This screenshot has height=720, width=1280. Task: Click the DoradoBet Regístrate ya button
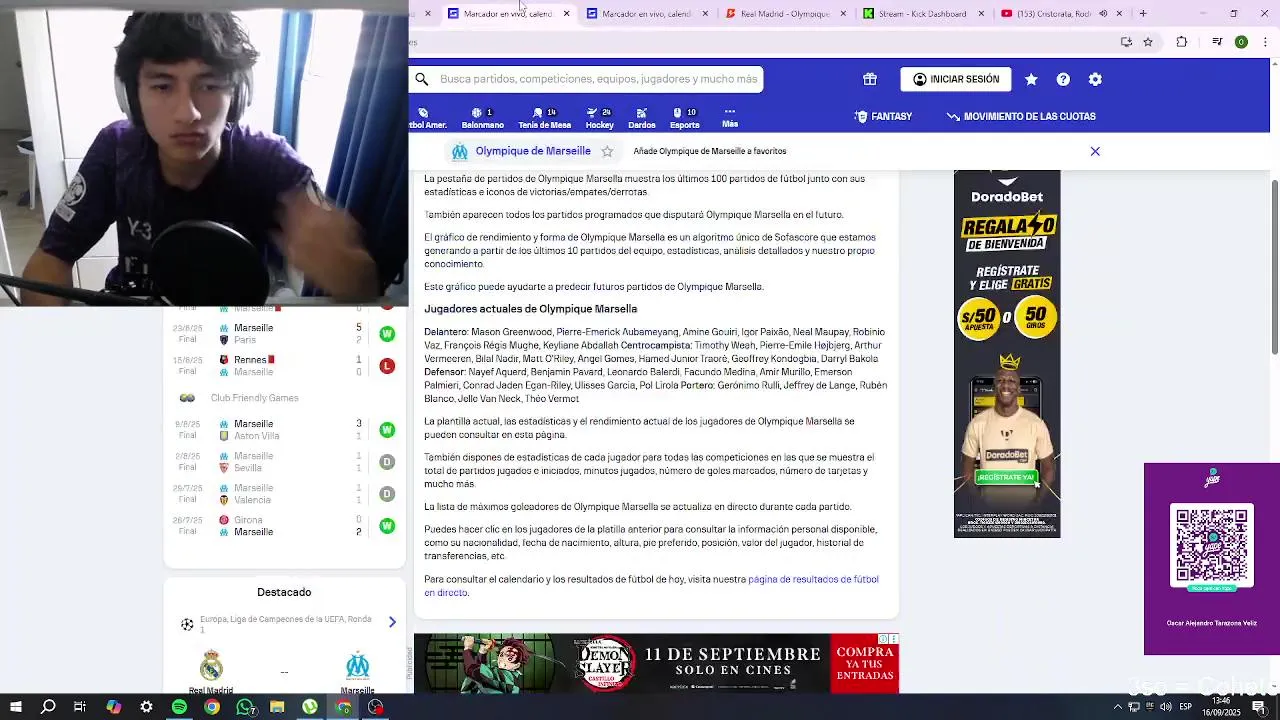point(1006,477)
